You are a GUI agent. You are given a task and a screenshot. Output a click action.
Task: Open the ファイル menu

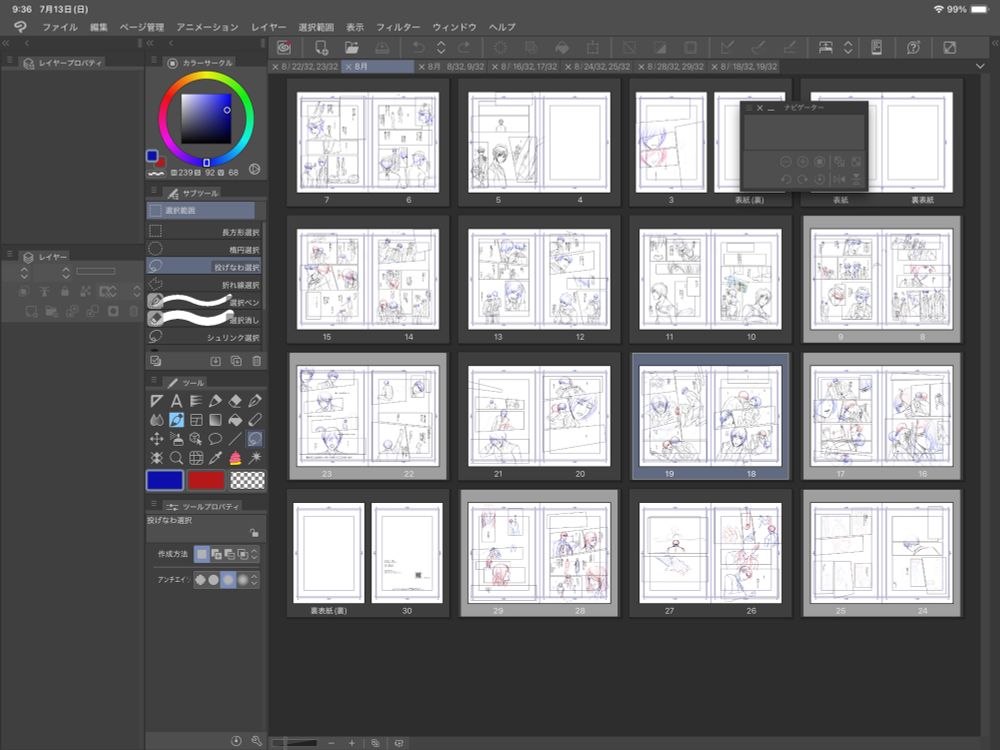pyautogui.click(x=59, y=27)
